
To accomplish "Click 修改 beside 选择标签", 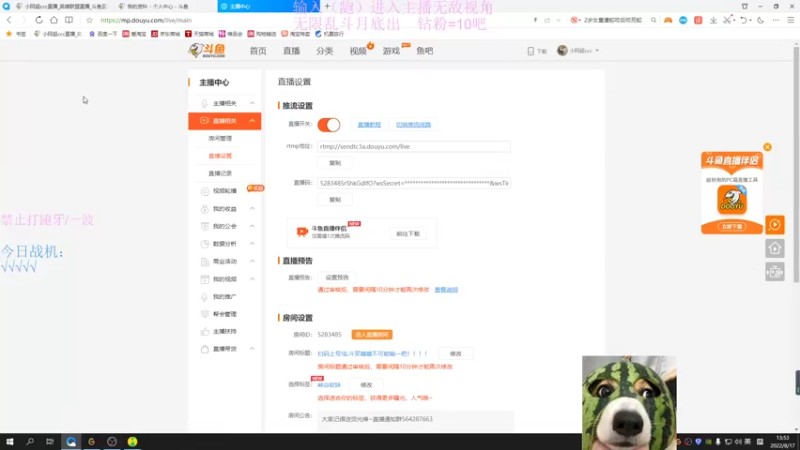I will point(366,385).
